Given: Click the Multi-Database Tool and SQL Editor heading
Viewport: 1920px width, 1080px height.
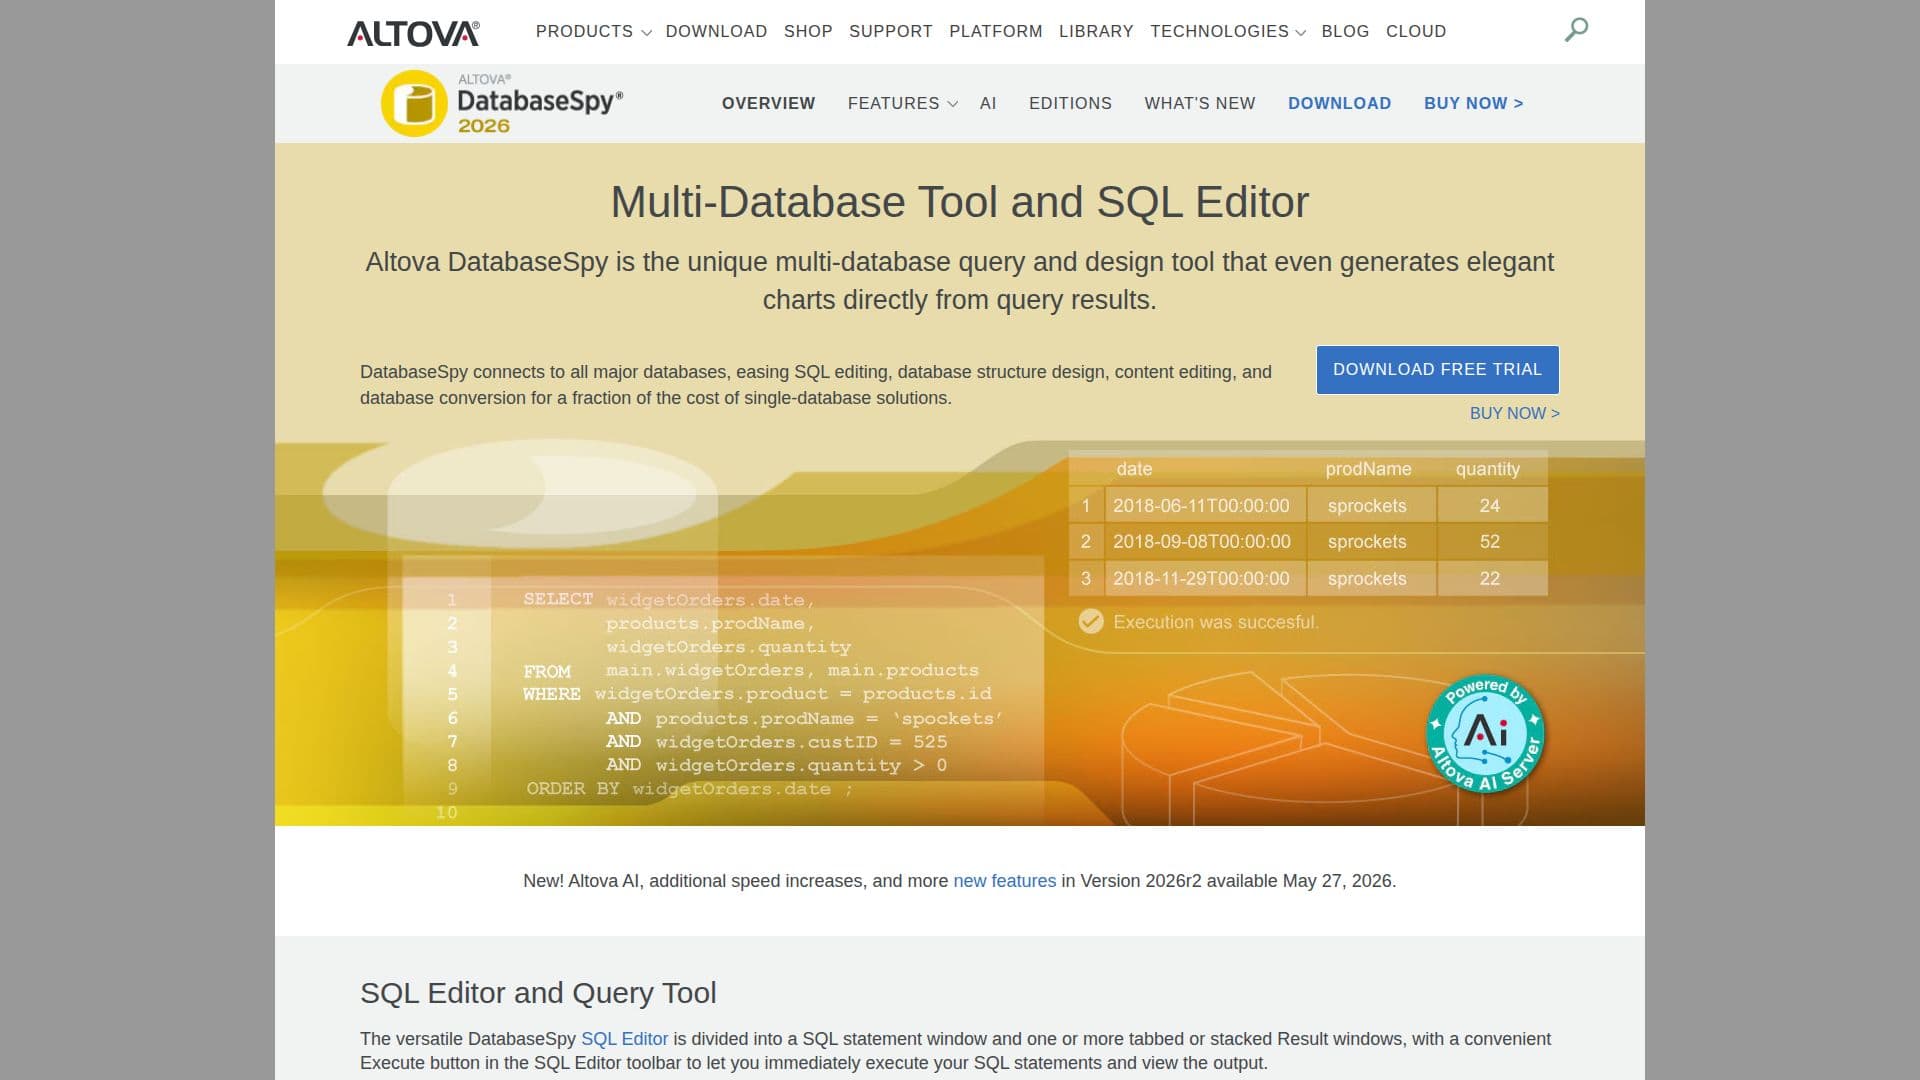Looking at the screenshot, I should [x=959, y=202].
